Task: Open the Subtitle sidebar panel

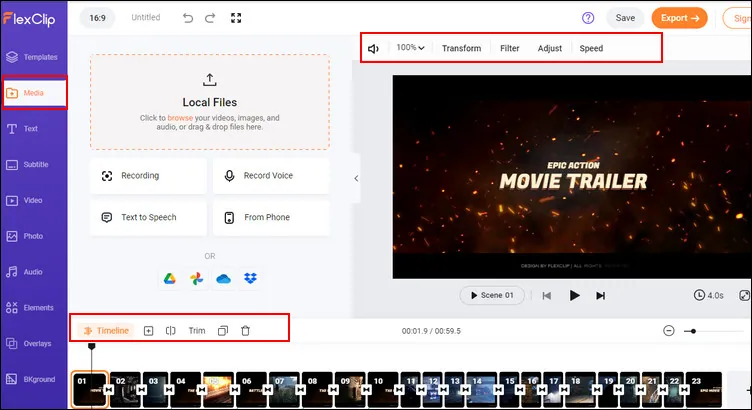Action: (28, 164)
